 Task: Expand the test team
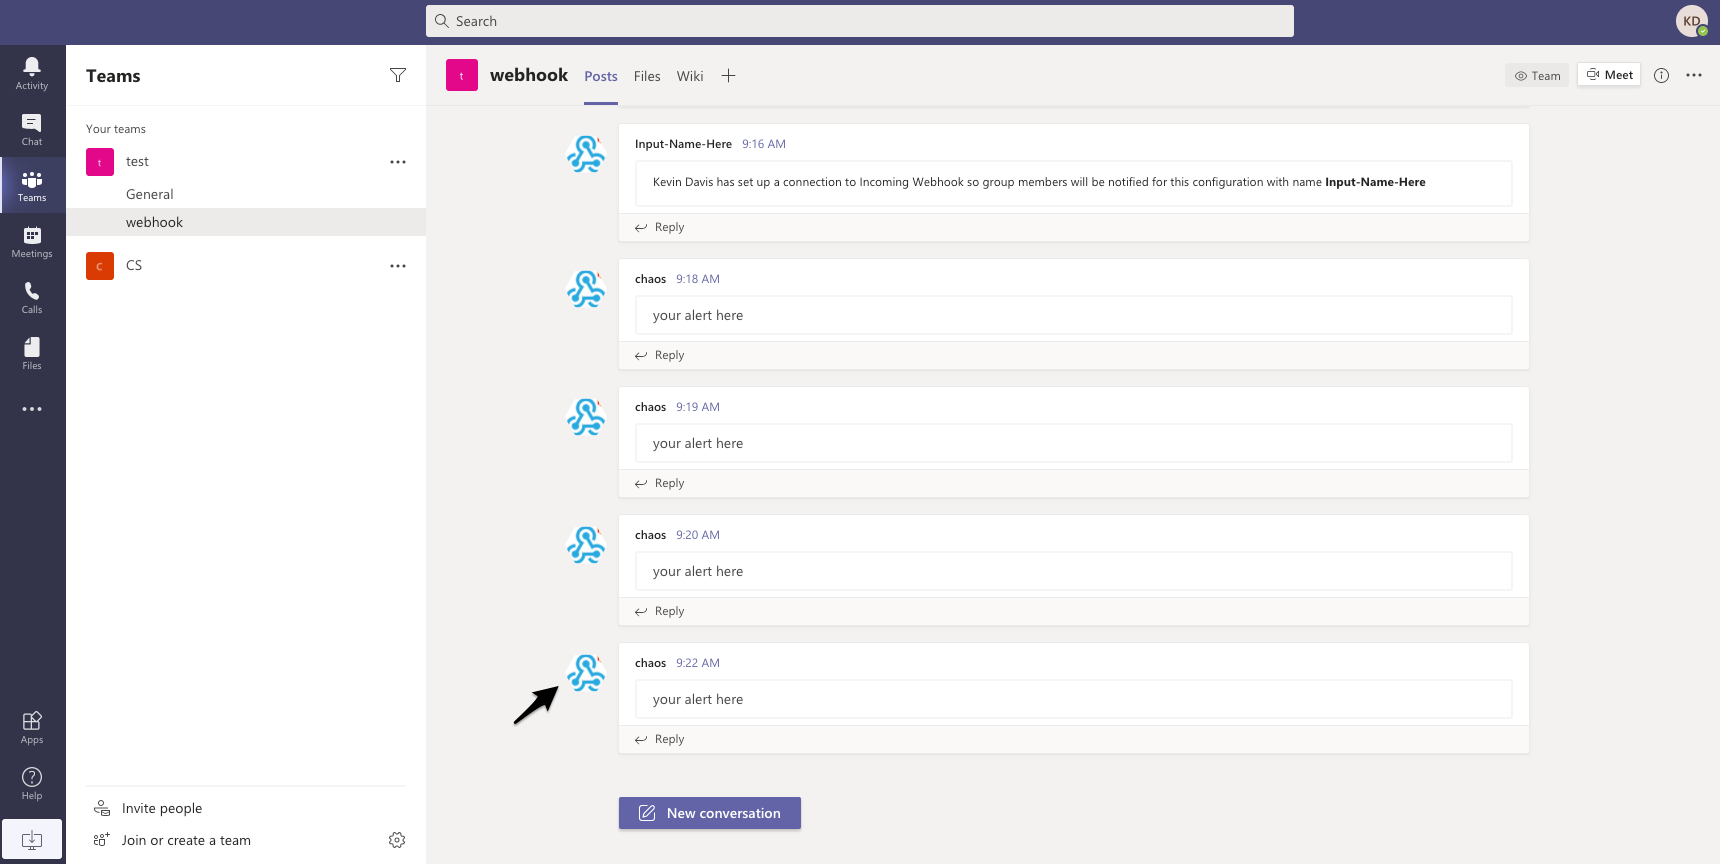(x=138, y=162)
